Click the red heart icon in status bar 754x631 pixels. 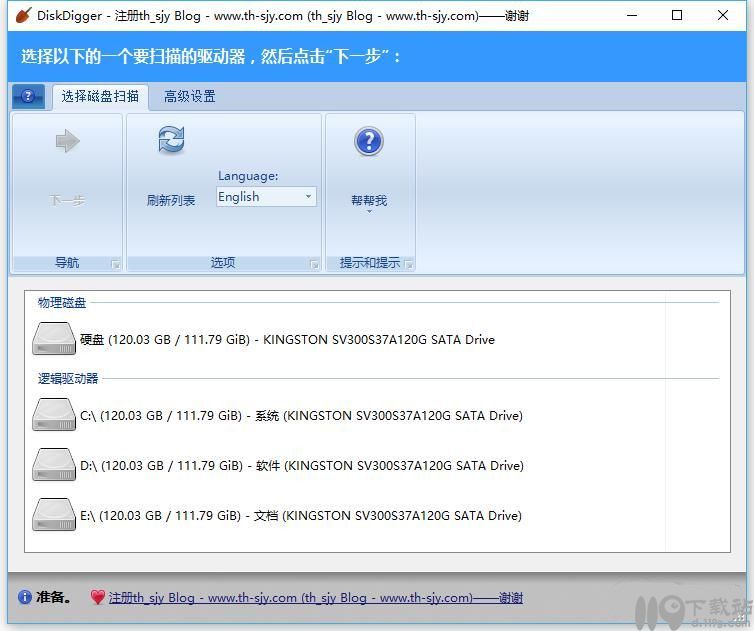[x=98, y=597]
